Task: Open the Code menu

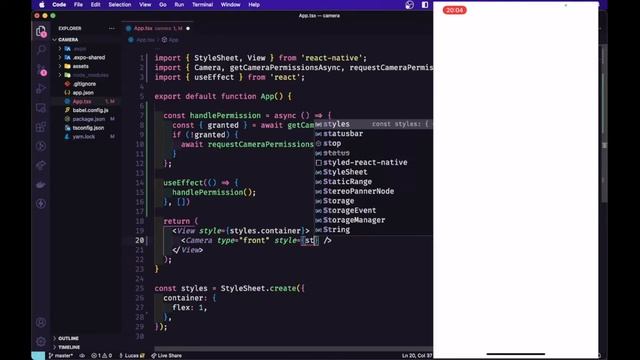Action: click(59, 5)
